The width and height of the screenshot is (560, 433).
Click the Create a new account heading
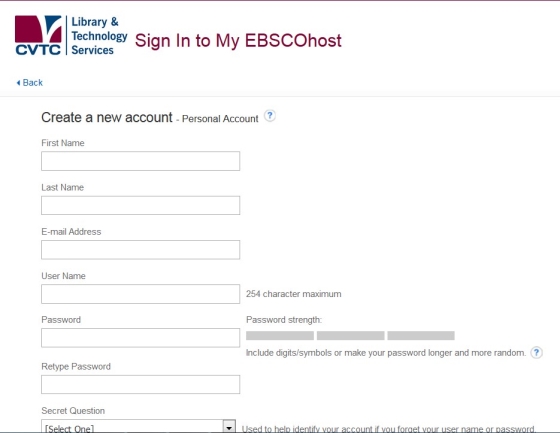pyautogui.click(x=107, y=118)
